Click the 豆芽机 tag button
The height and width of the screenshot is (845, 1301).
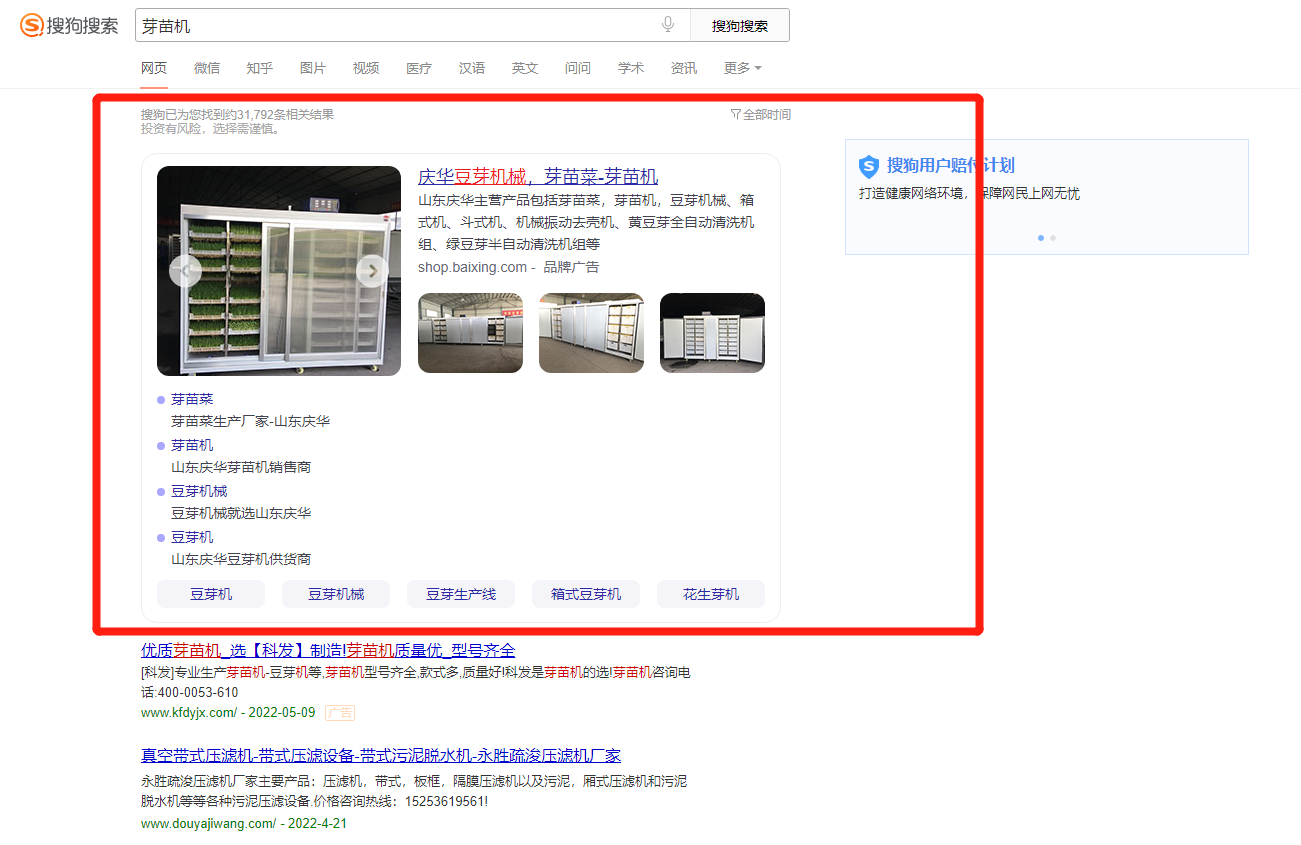point(211,594)
